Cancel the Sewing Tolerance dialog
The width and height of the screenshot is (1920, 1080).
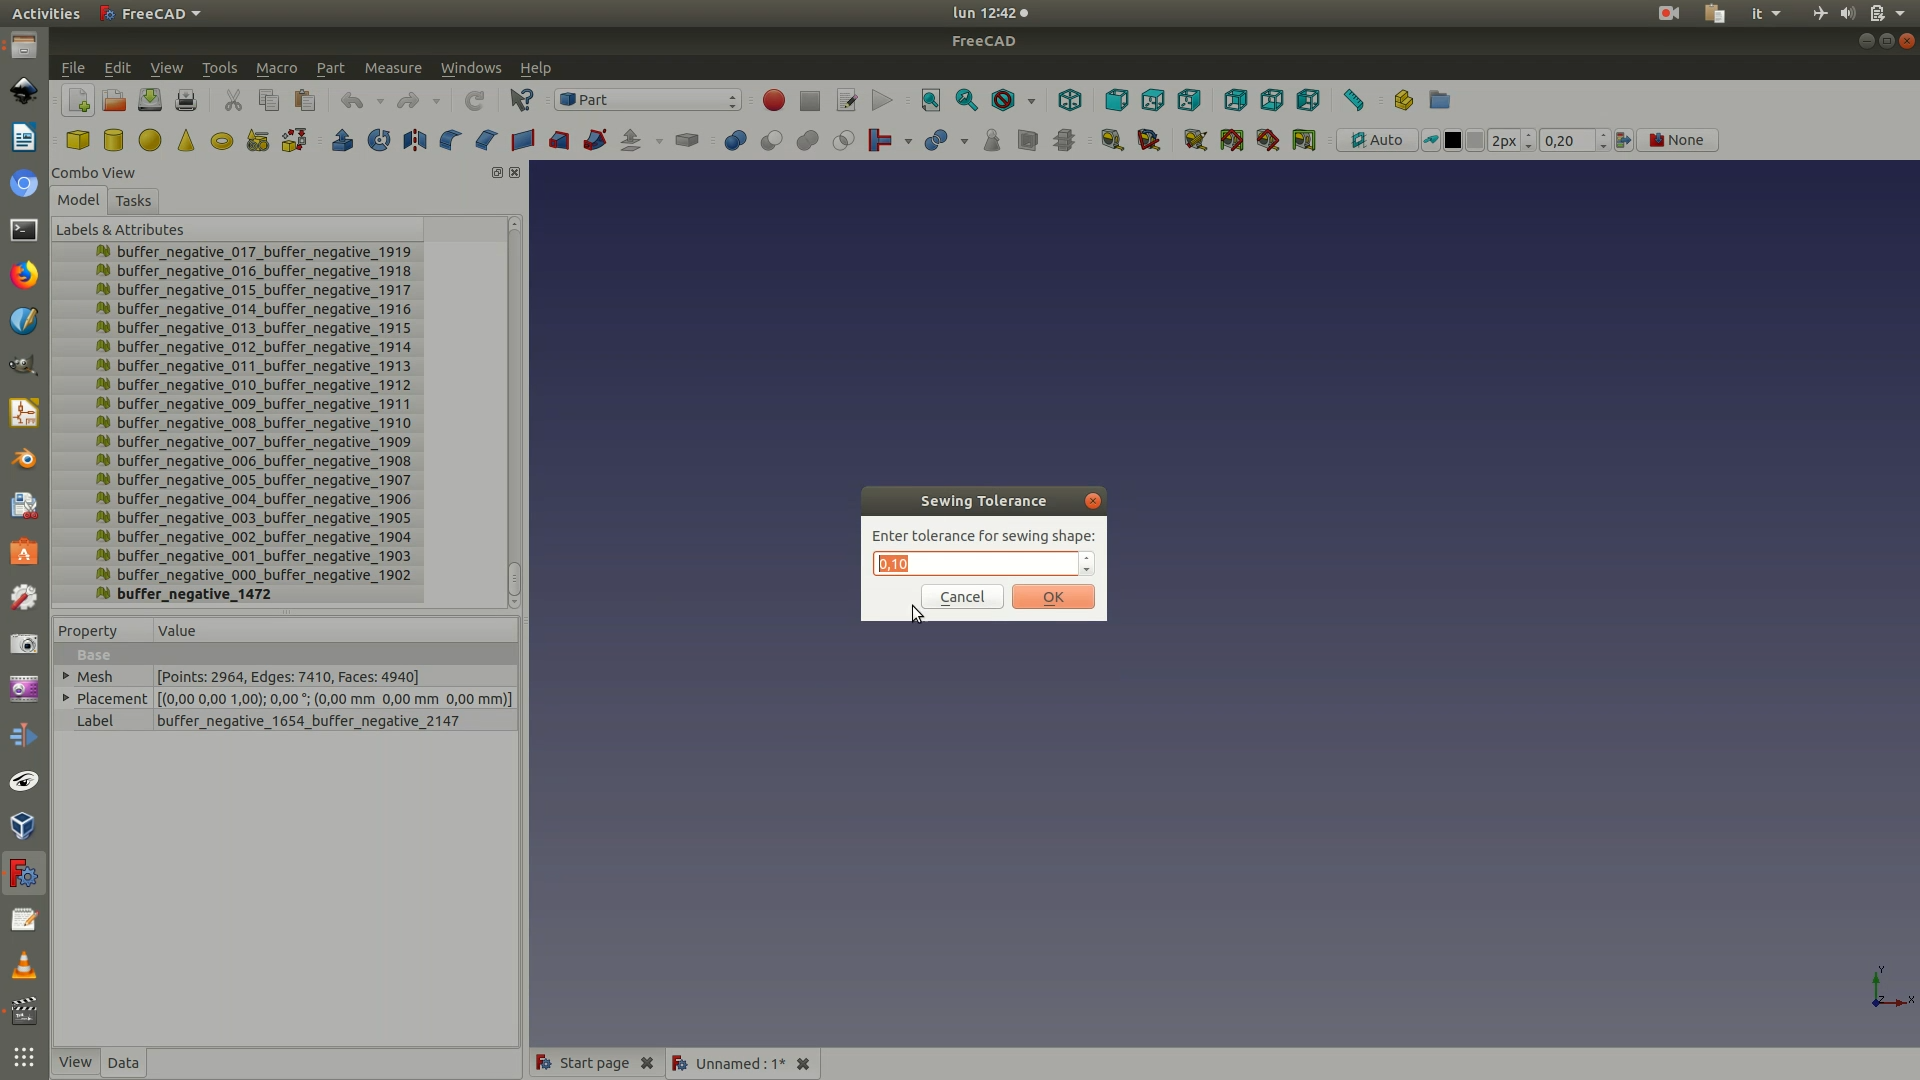[962, 597]
